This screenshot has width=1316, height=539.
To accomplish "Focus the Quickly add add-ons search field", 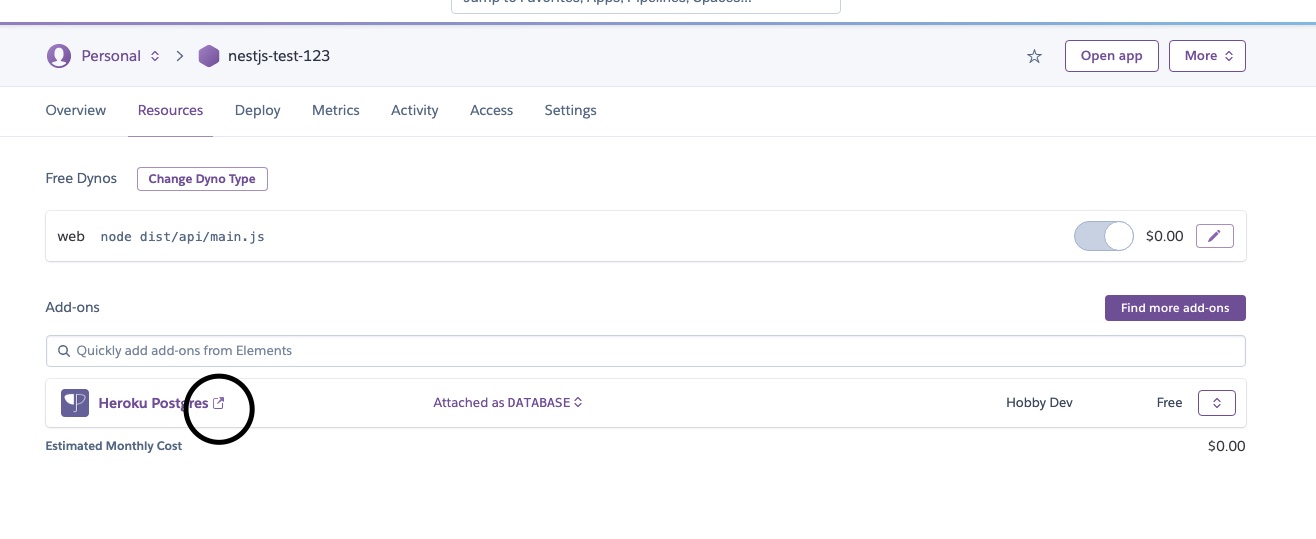I will click(x=646, y=351).
